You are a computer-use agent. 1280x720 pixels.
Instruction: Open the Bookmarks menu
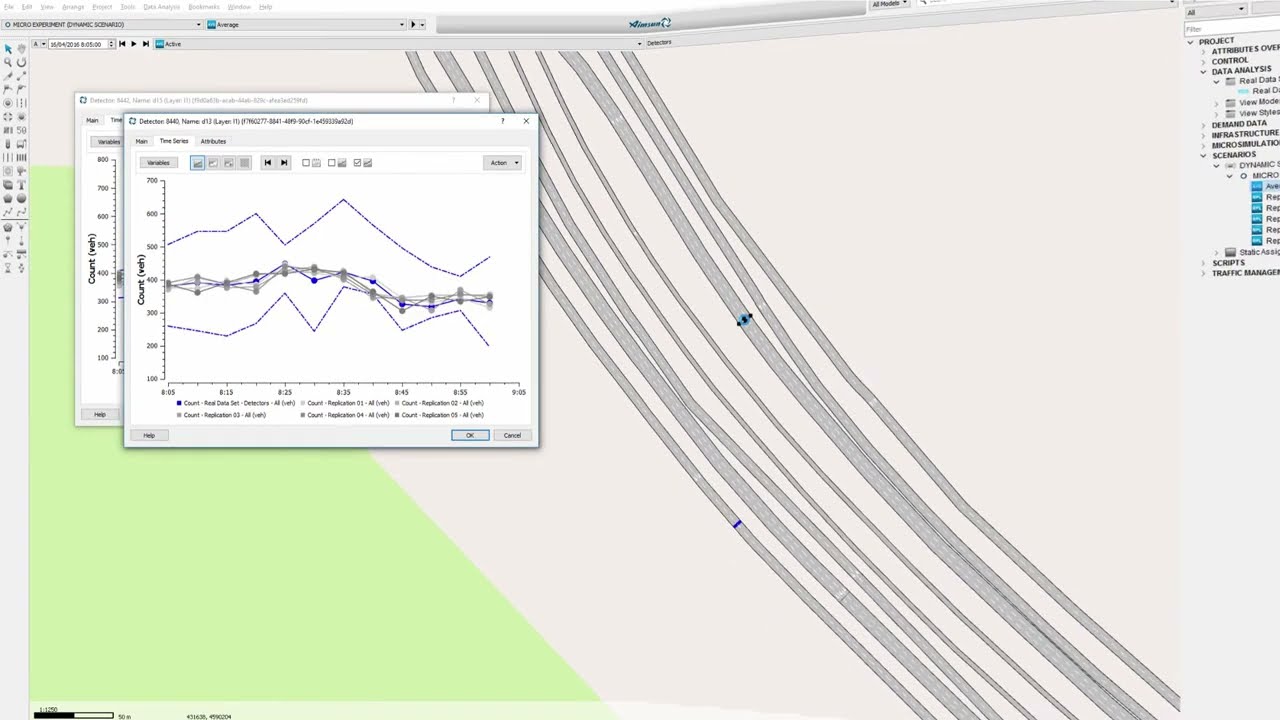click(203, 7)
